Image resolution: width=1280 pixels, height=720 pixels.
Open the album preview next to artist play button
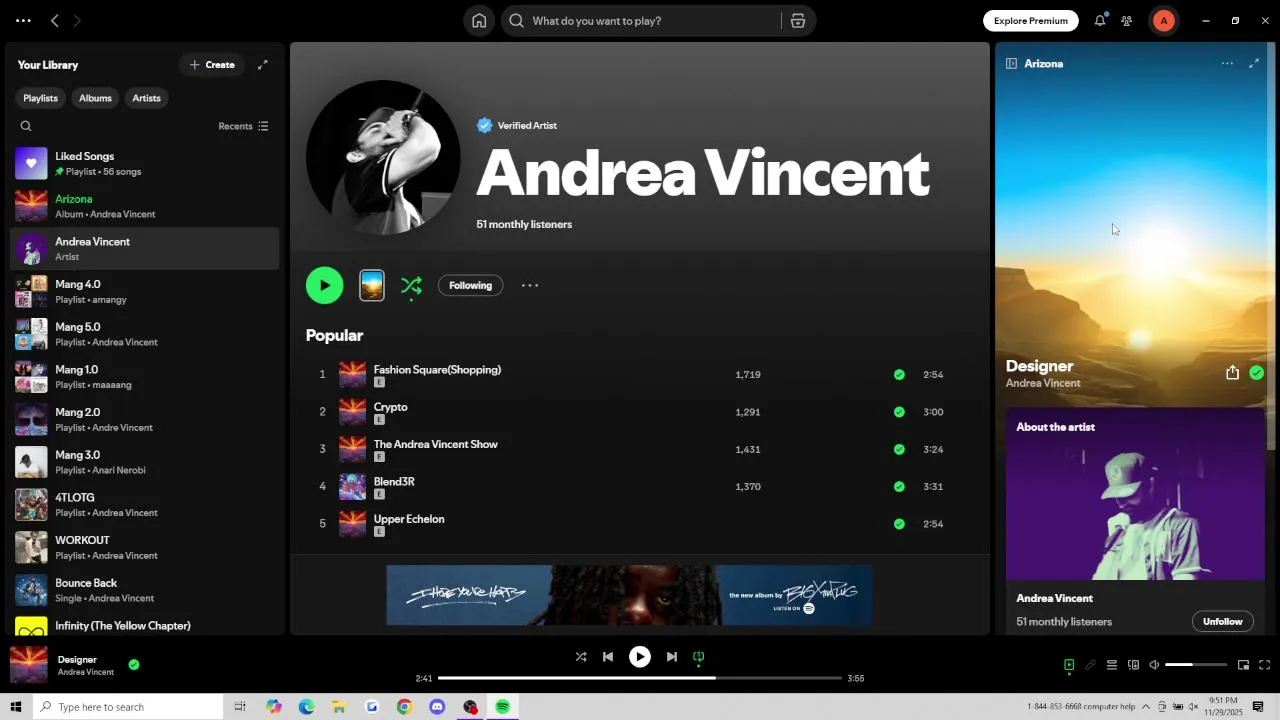coord(372,285)
